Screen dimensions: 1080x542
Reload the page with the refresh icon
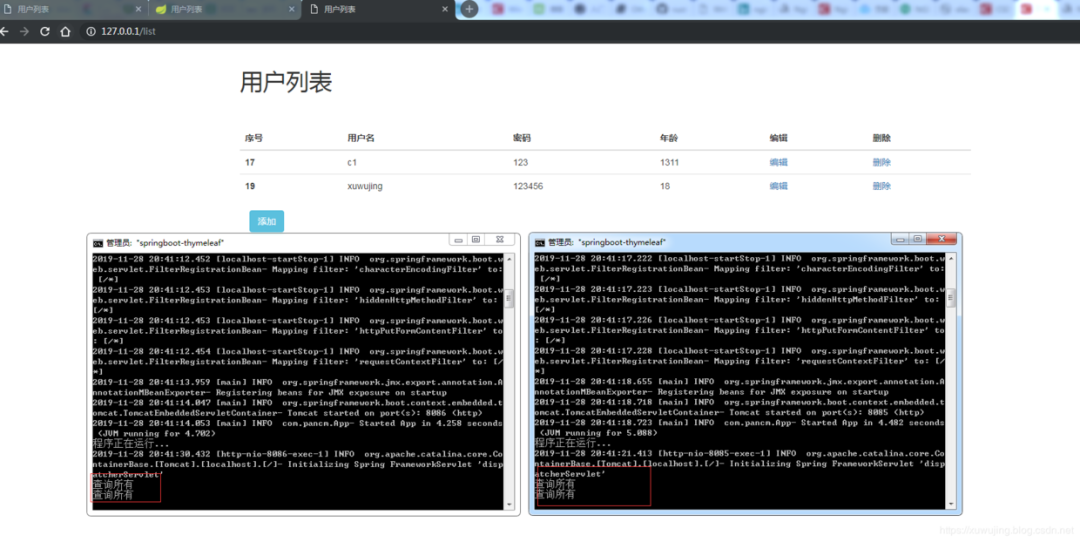point(45,32)
